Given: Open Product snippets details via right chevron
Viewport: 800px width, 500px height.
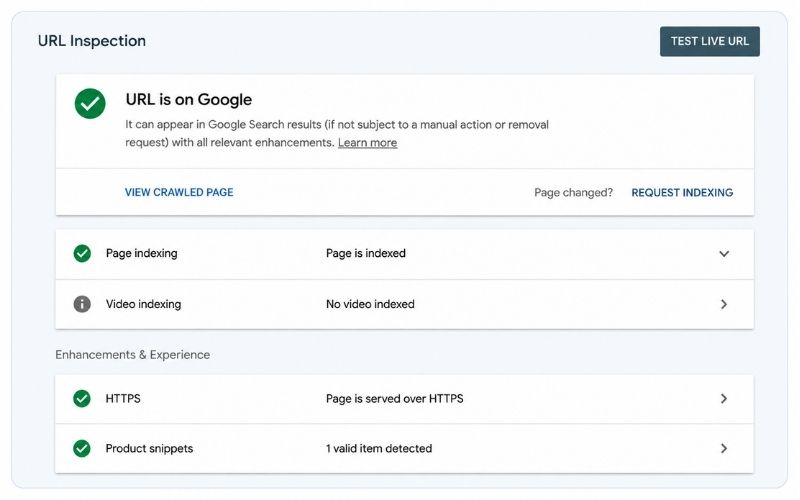Looking at the screenshot, I should [x=724, y=448].
